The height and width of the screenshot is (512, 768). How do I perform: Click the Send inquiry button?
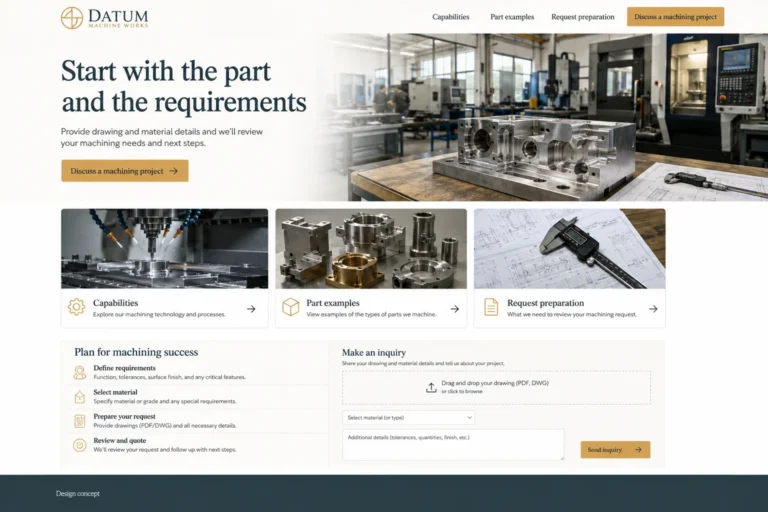pos(615,449)
